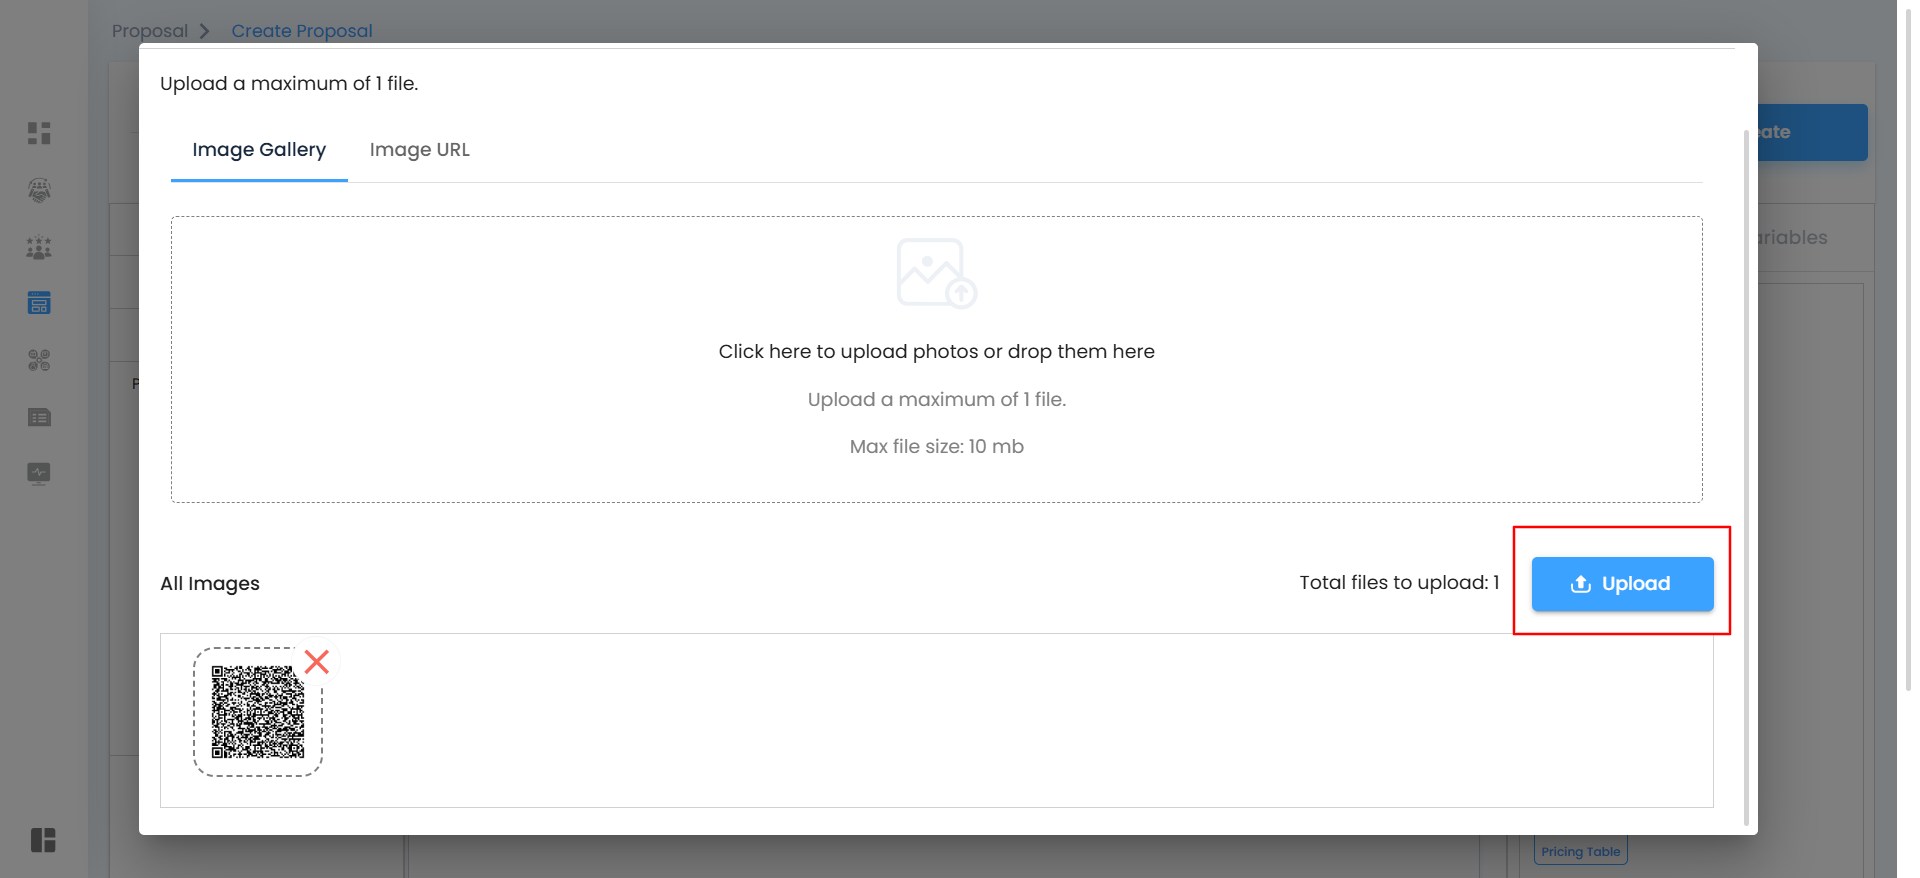Click the bottom sidebar layout panel icon
The height and width of the screenshot is (878, 1920).
[43, 840]
